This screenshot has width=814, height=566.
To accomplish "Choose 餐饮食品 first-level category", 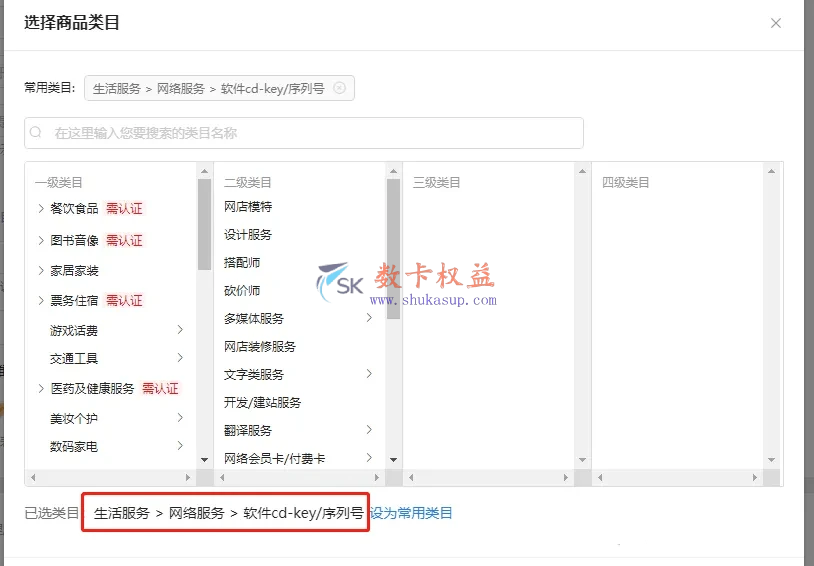I will 74,209.
